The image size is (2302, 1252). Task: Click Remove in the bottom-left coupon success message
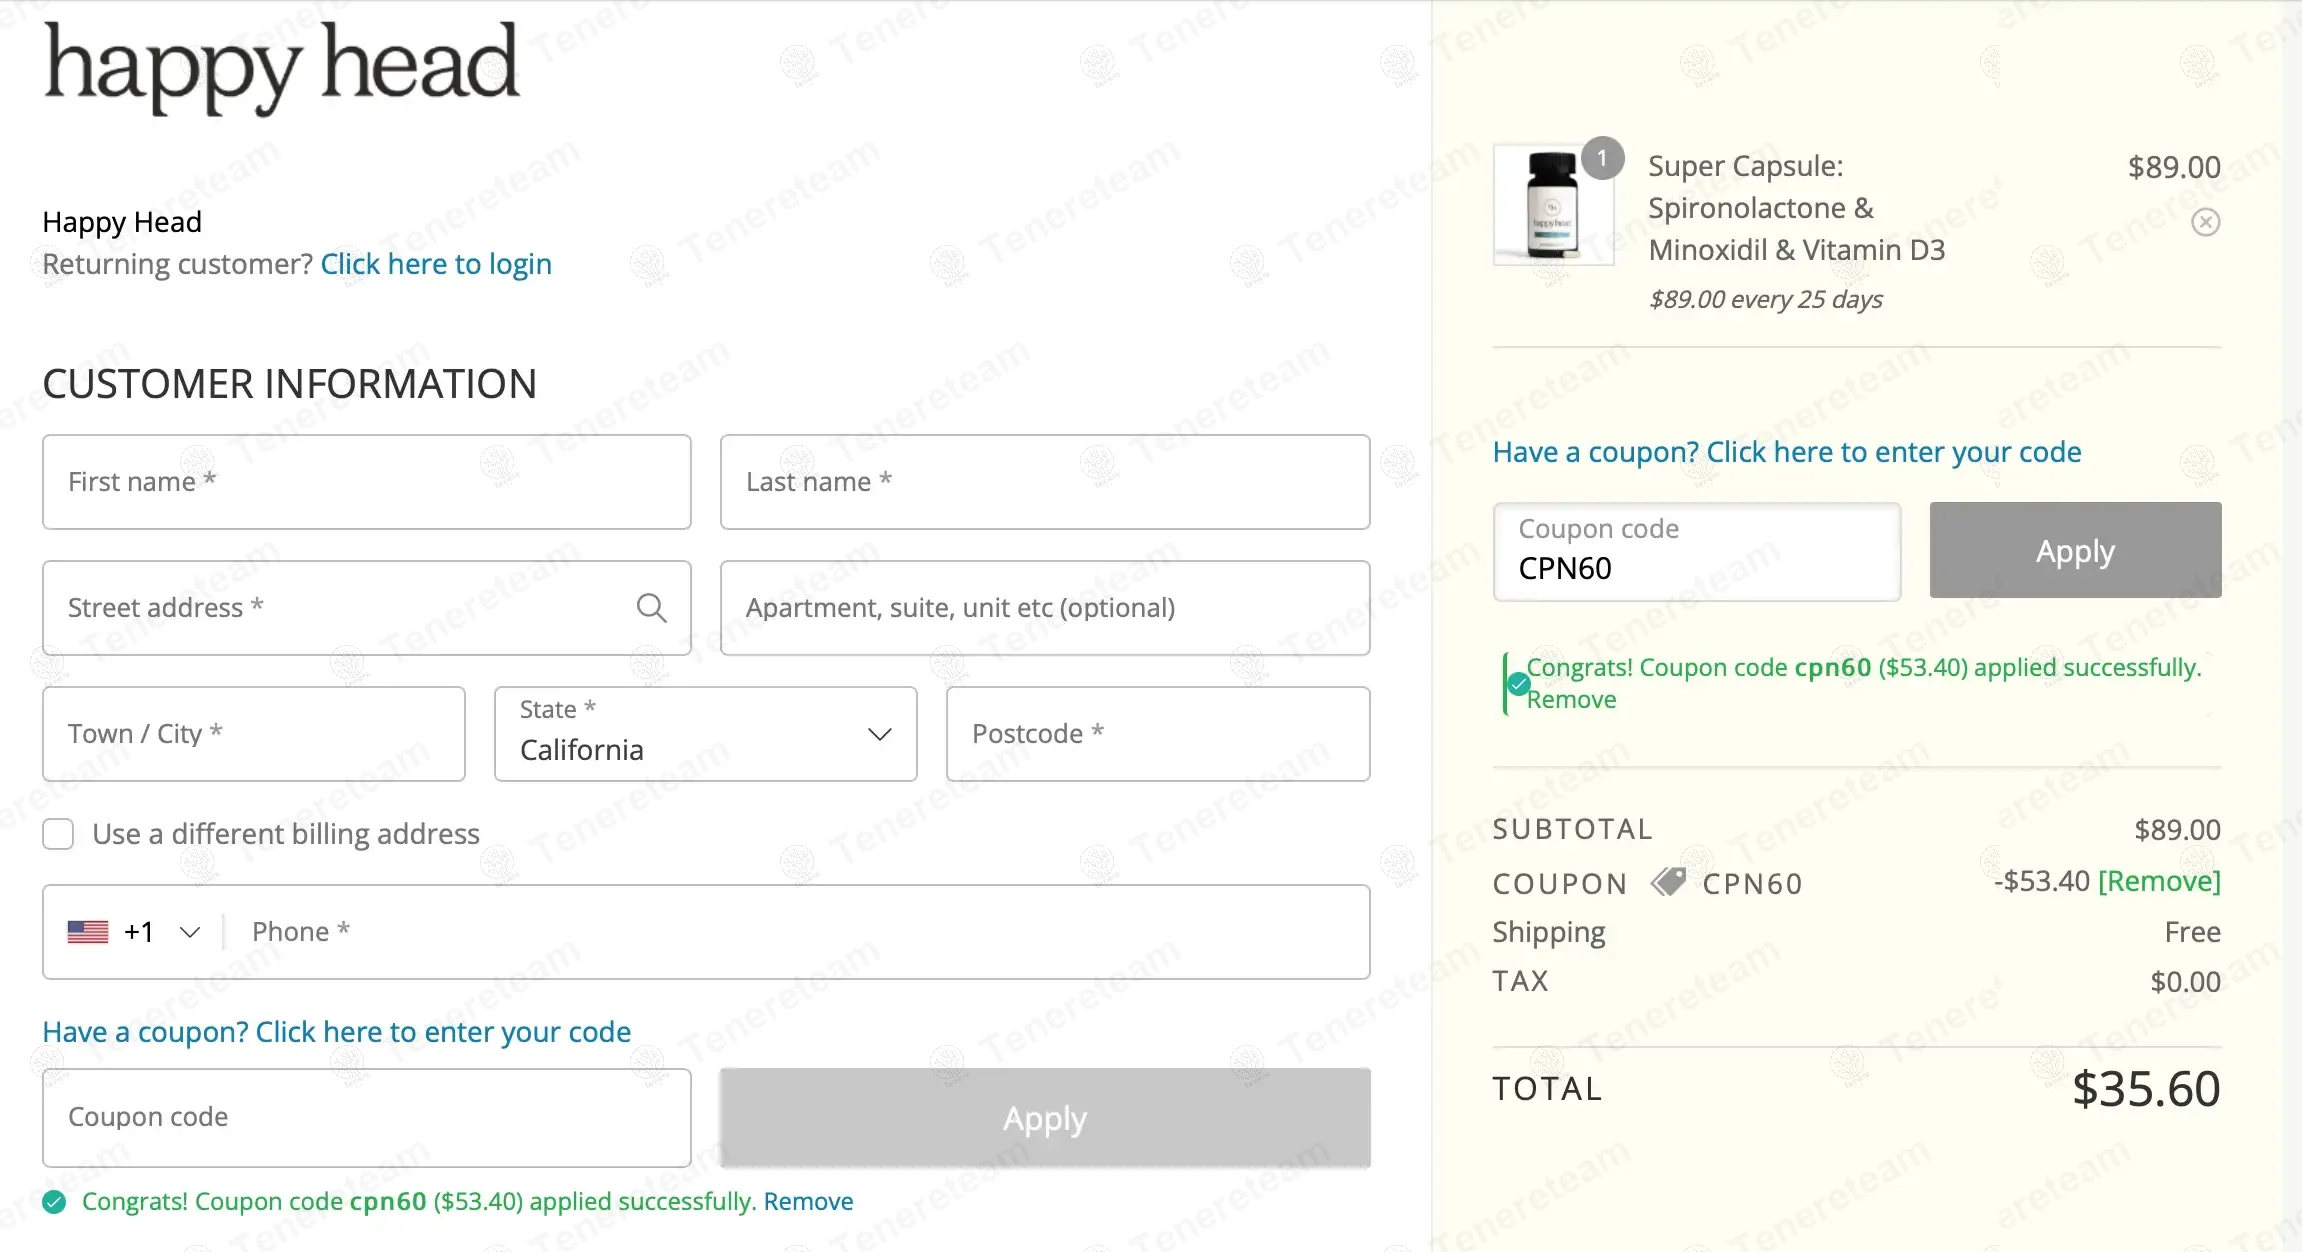pos(808,1201)
